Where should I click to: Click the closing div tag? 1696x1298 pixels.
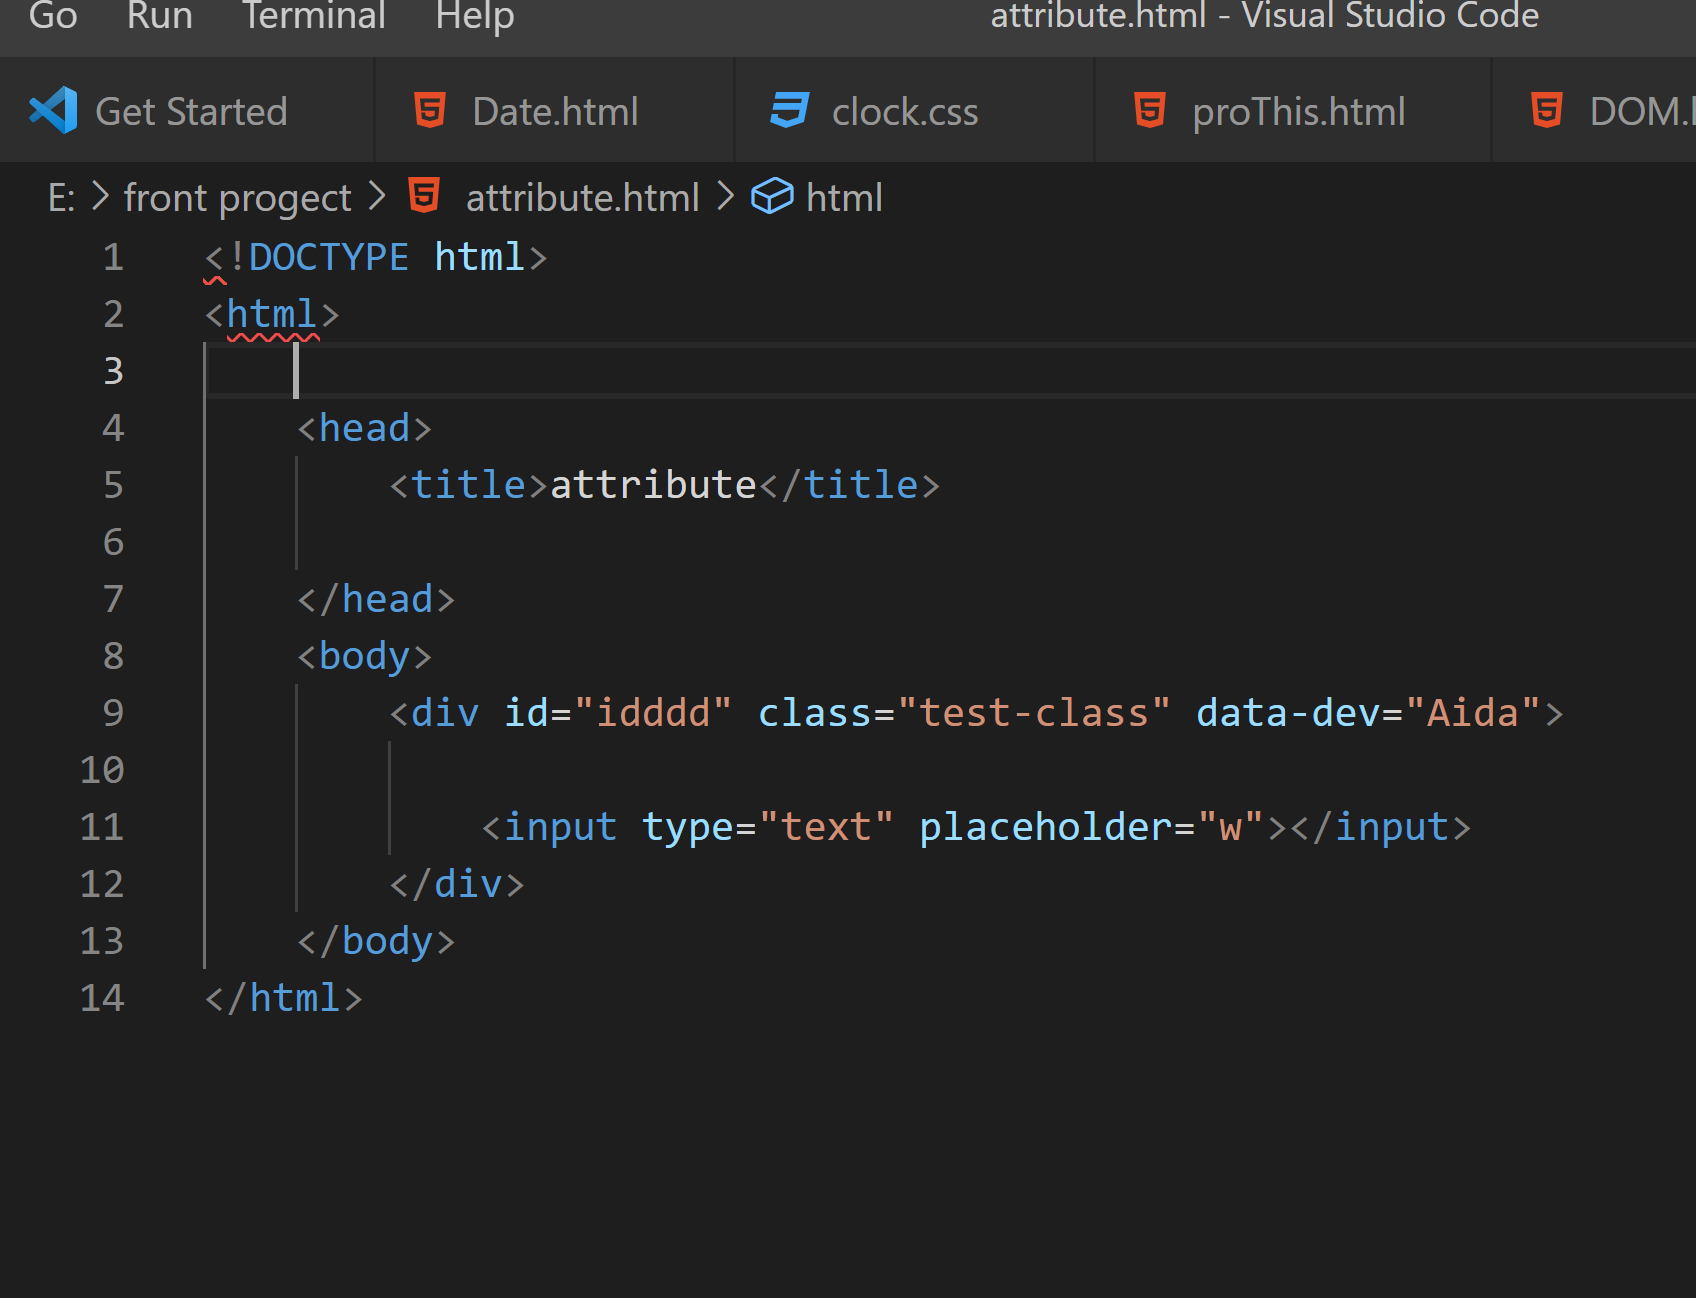[457, 885]
